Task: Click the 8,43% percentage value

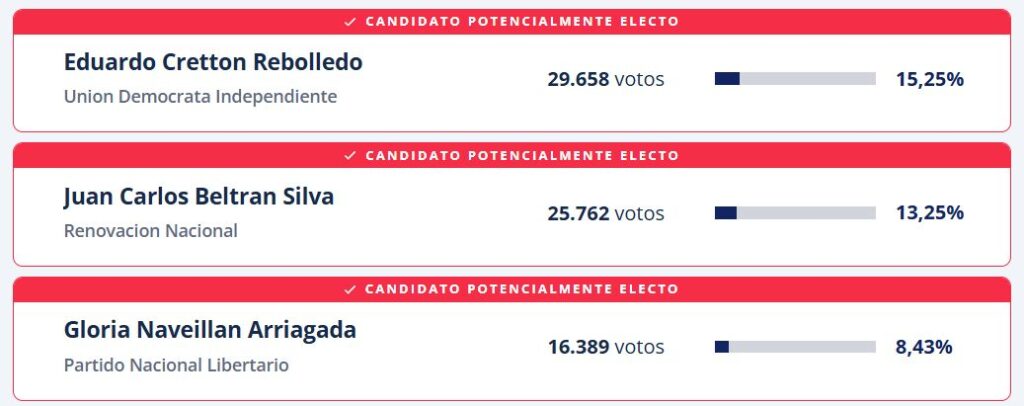Action: coord(924,347)
